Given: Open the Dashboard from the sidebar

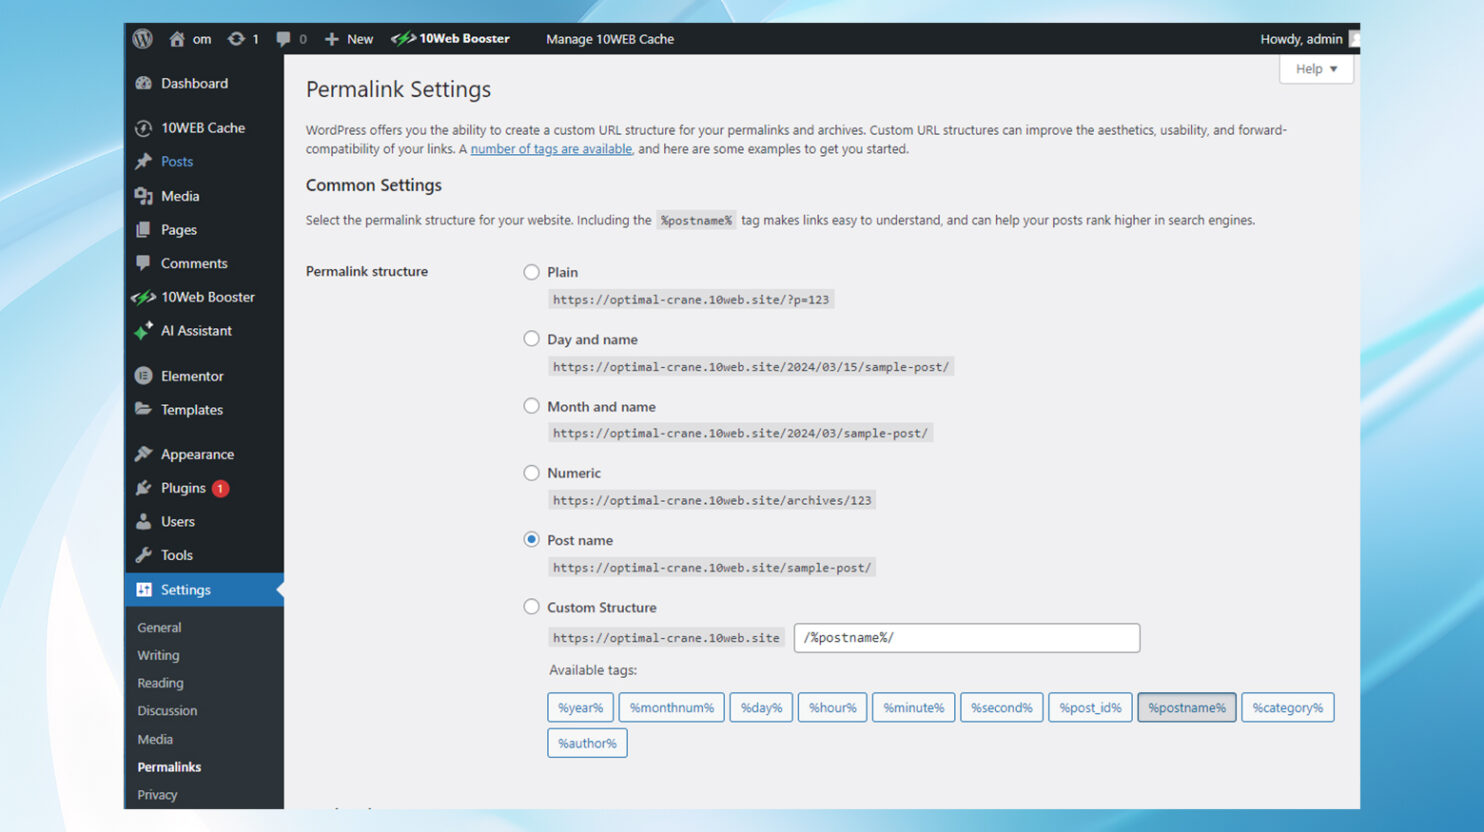Looking at the screenshot, I should coord(194,83).
